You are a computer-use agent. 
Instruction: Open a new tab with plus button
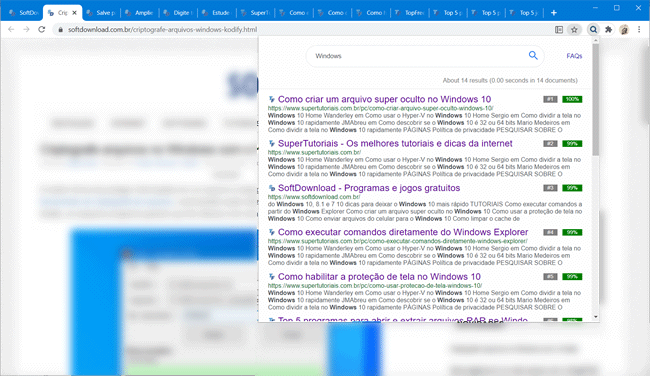click(554, 13)
